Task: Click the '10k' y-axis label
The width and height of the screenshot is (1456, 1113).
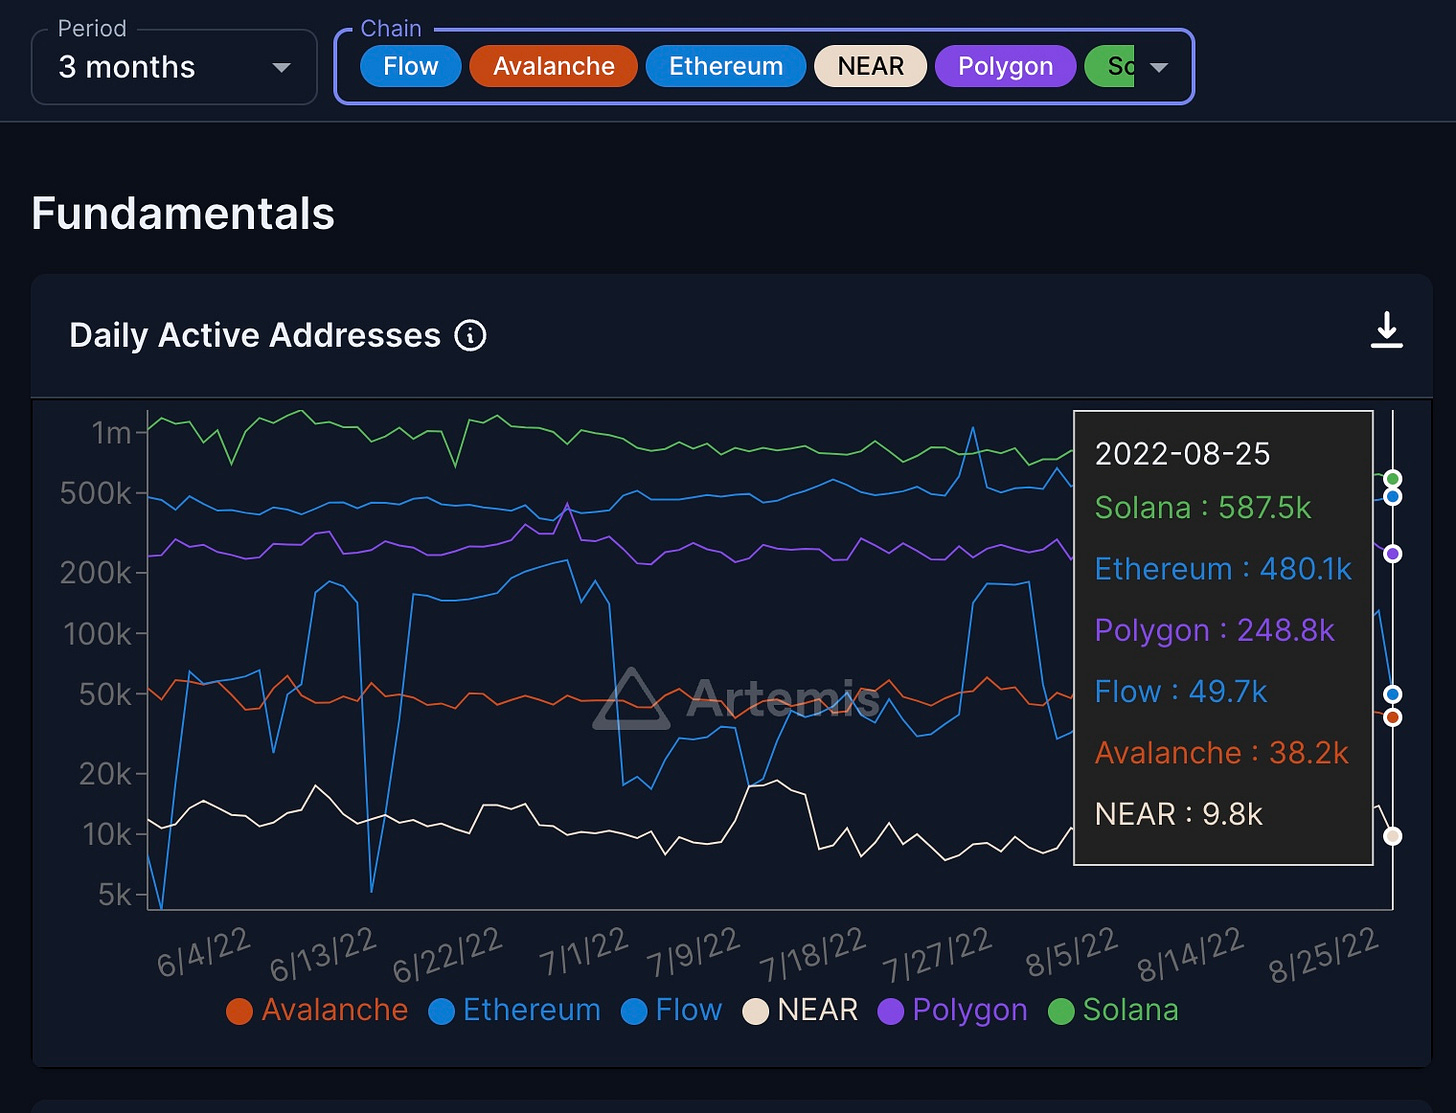Action: coord(107,833)
